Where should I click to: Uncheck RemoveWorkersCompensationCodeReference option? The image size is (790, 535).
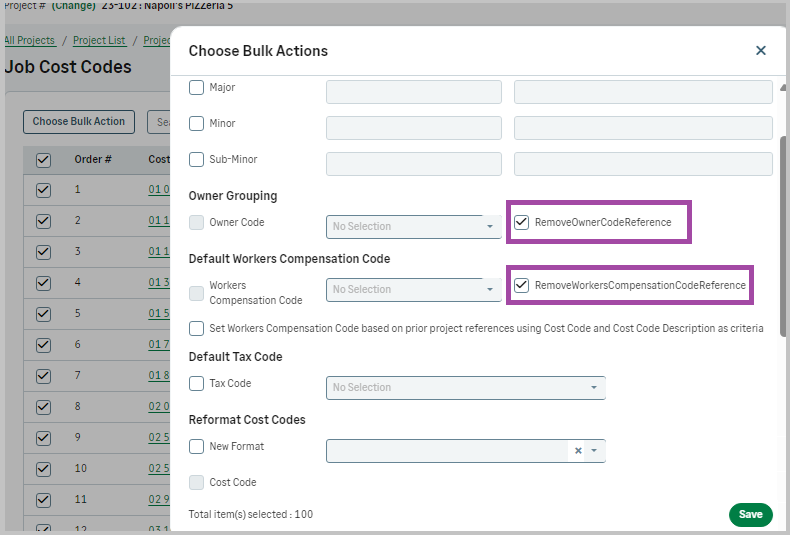tap(521, 285)
